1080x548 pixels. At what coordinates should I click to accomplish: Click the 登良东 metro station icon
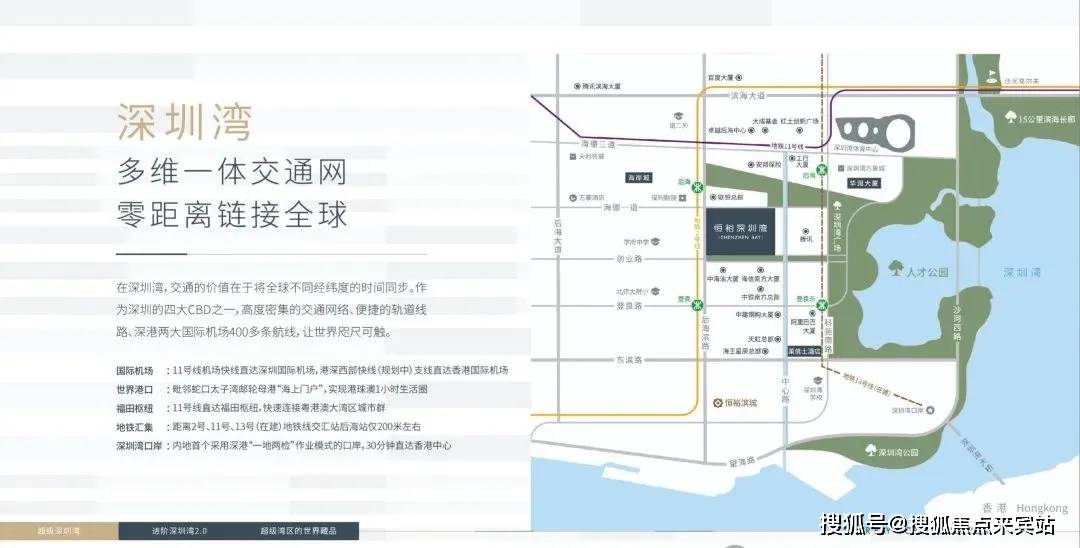click(x=821, y=304)
